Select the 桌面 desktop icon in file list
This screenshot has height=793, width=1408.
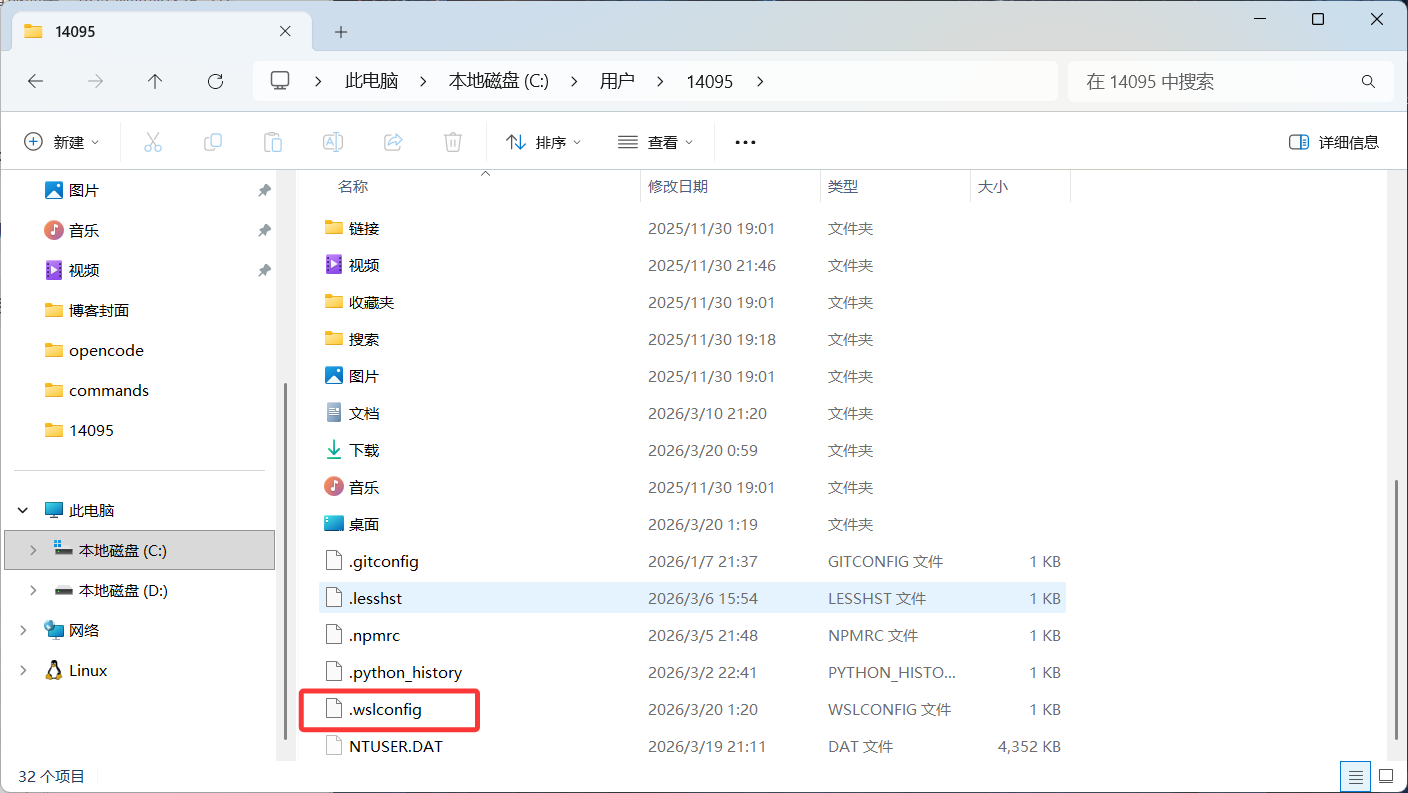[334, 524]
